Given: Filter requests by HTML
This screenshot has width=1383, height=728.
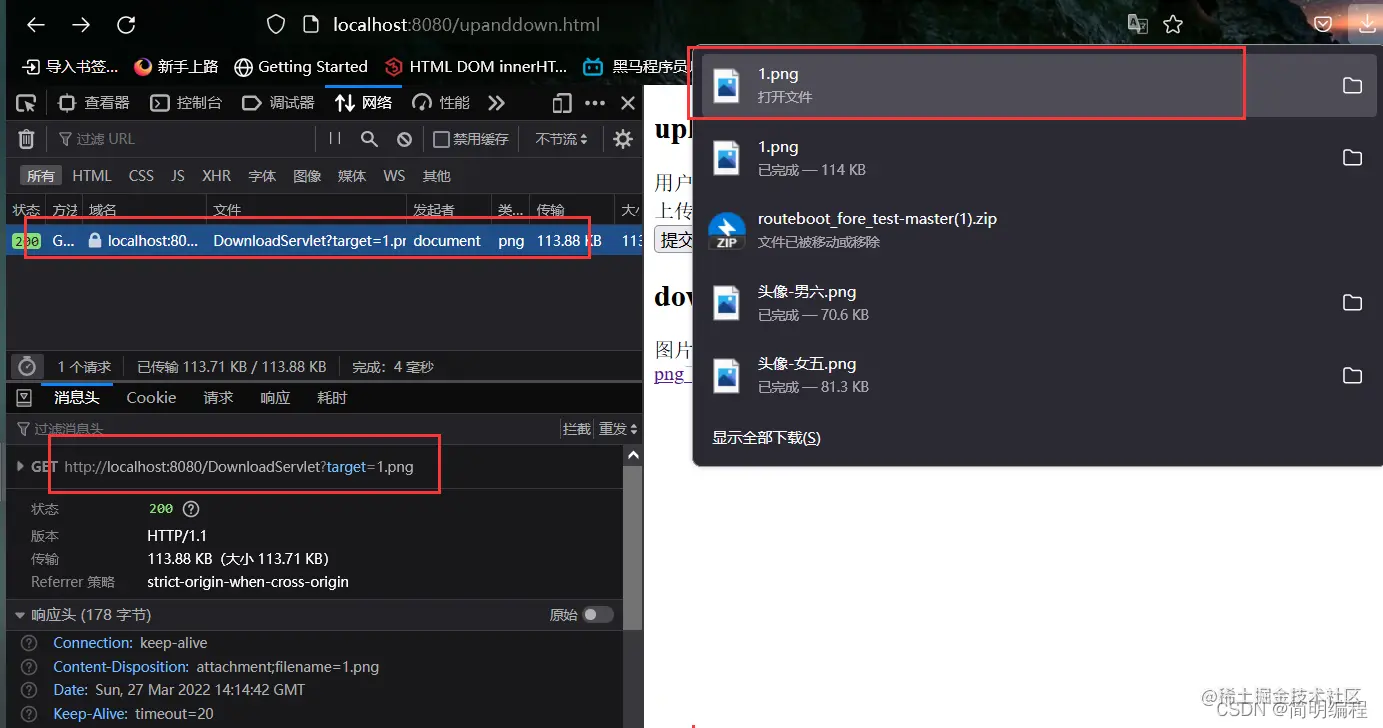Looking at the screenshot, I should [92, 176].
